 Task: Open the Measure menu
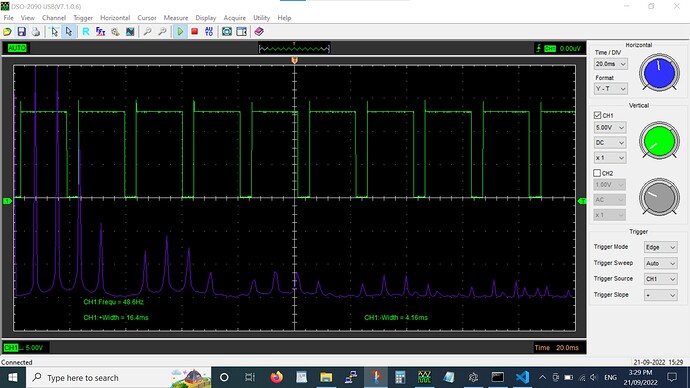[x=176, y=18]
